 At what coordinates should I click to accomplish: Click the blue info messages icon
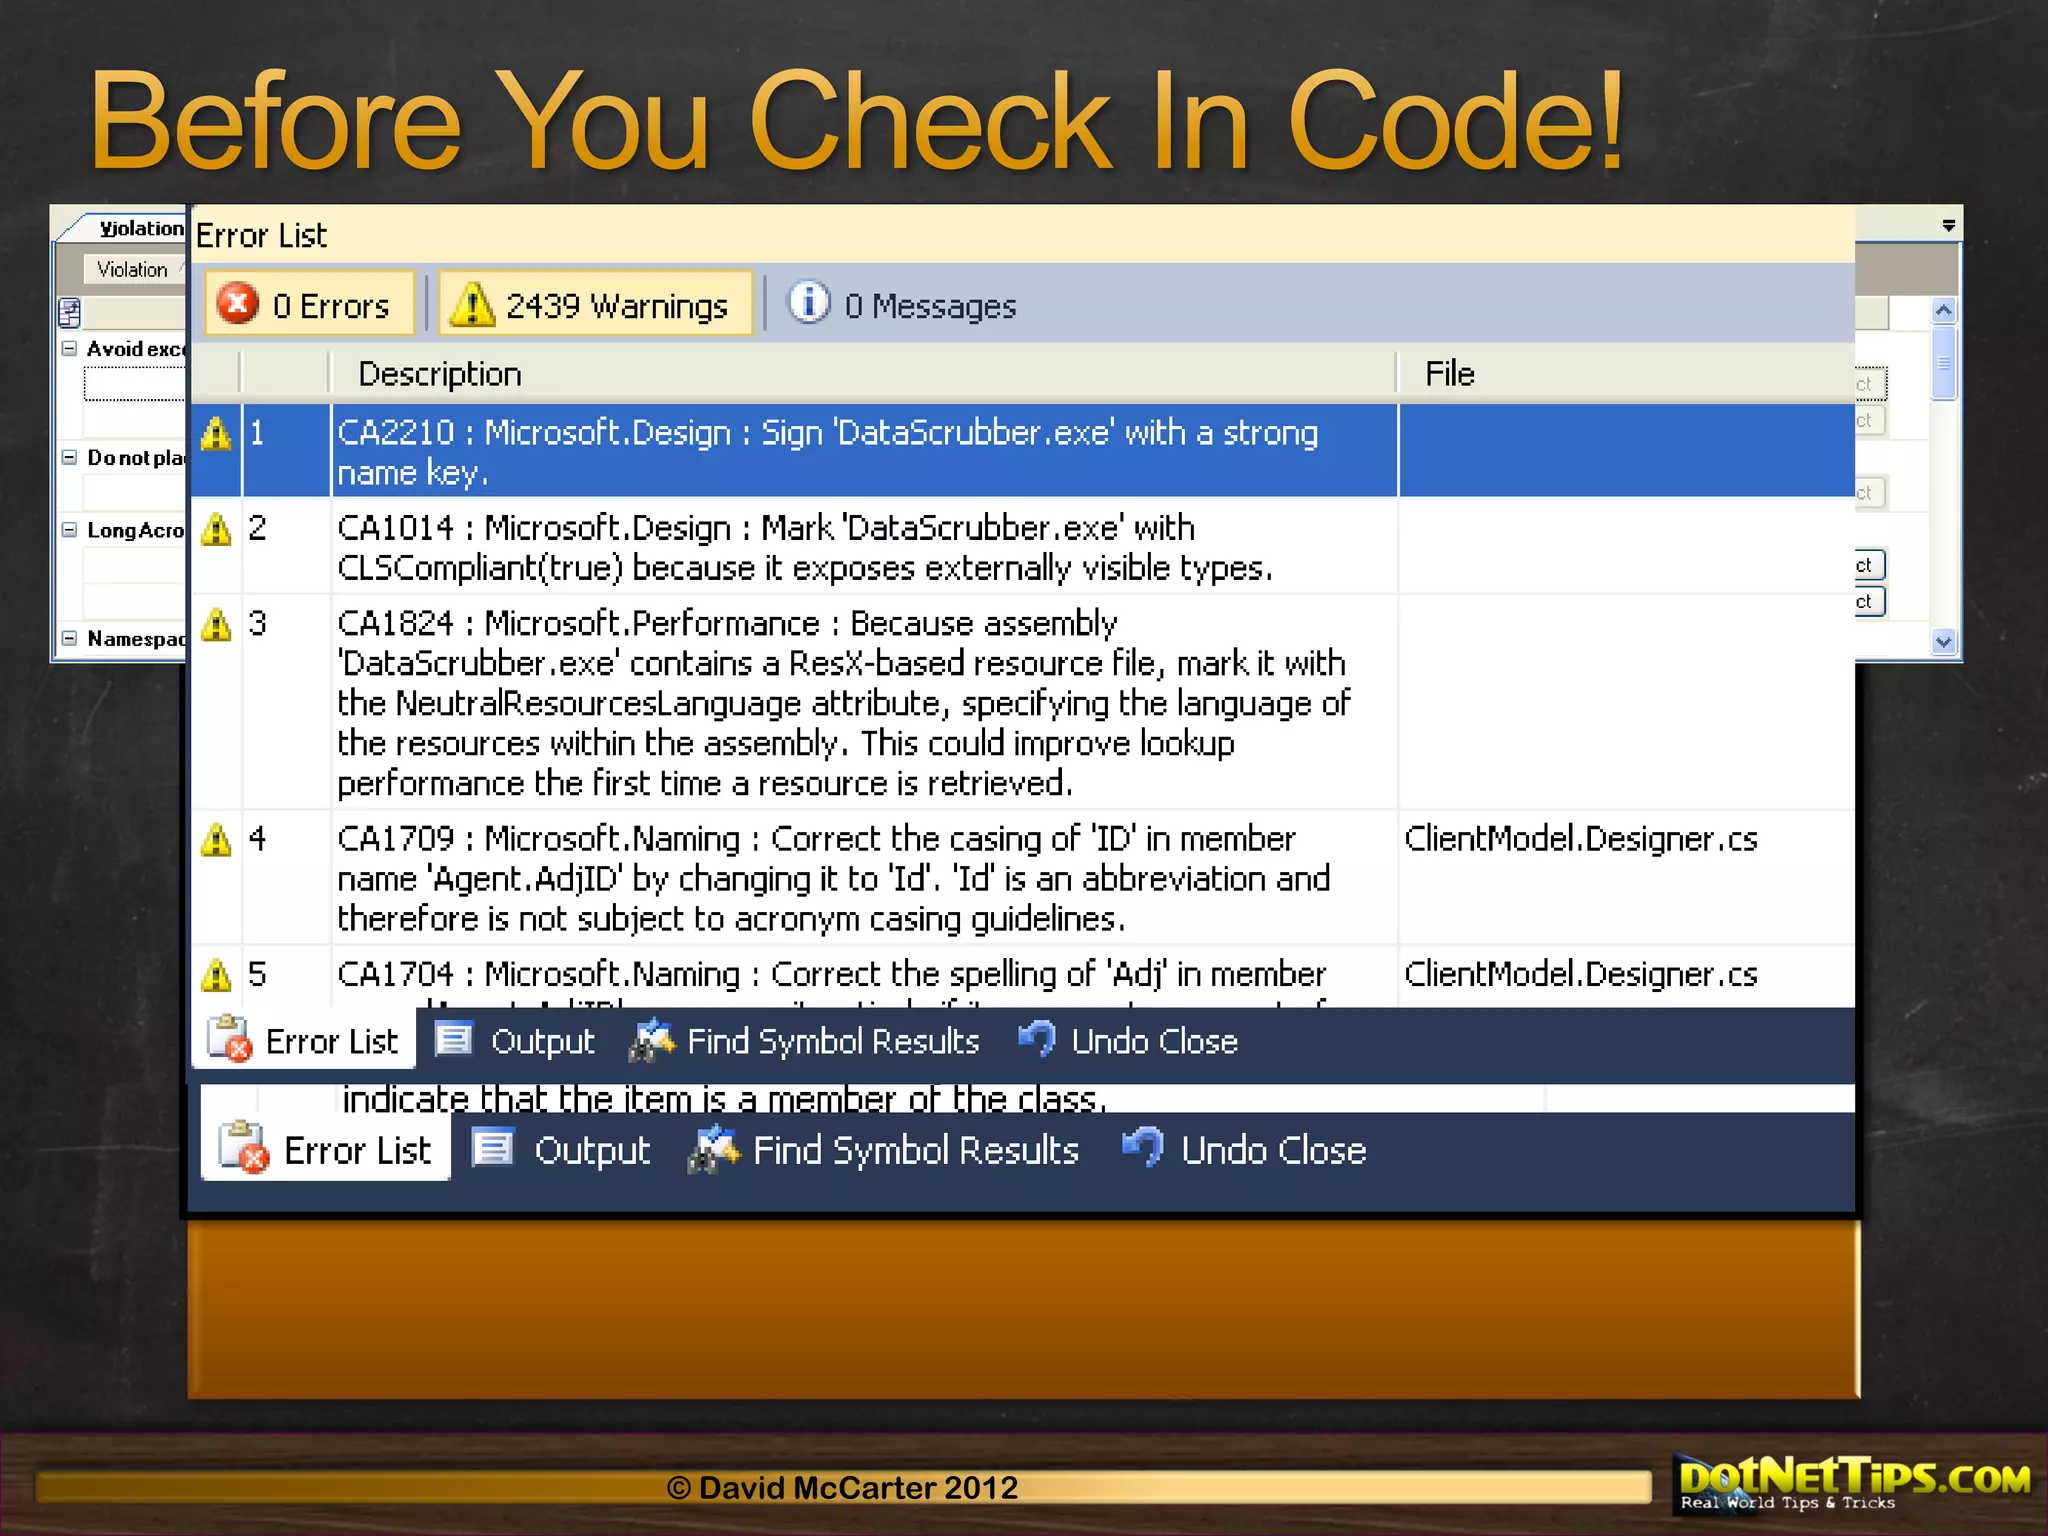point(808,302)
